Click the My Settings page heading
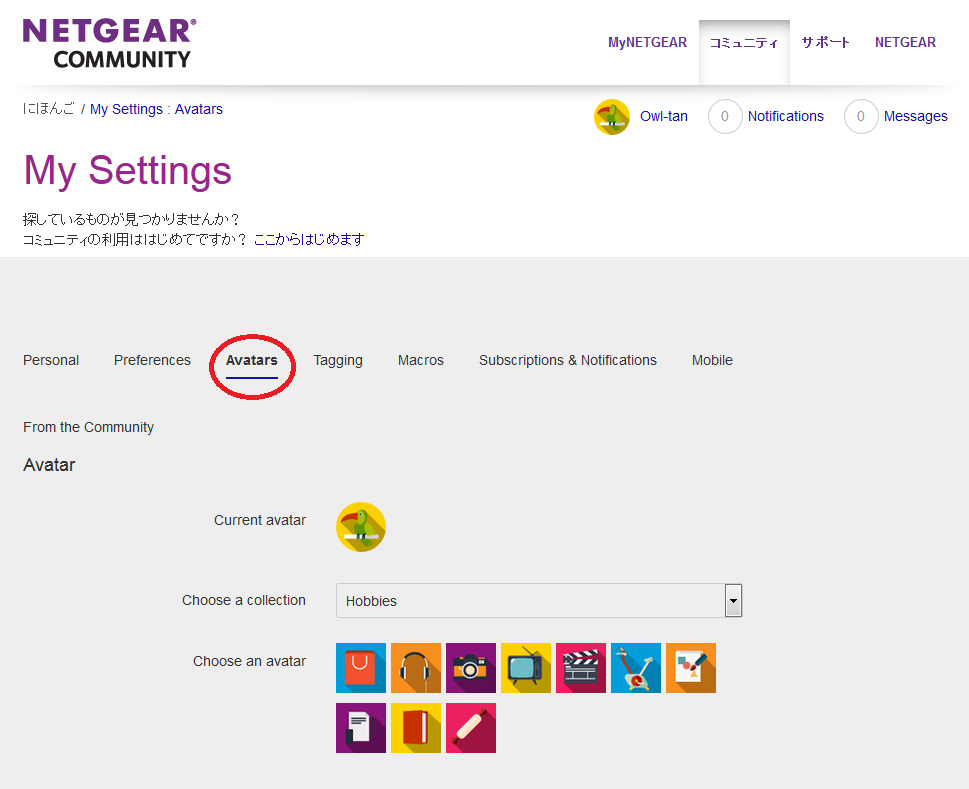Viewport: 969px width, 789px height. [x=127, y=171]
